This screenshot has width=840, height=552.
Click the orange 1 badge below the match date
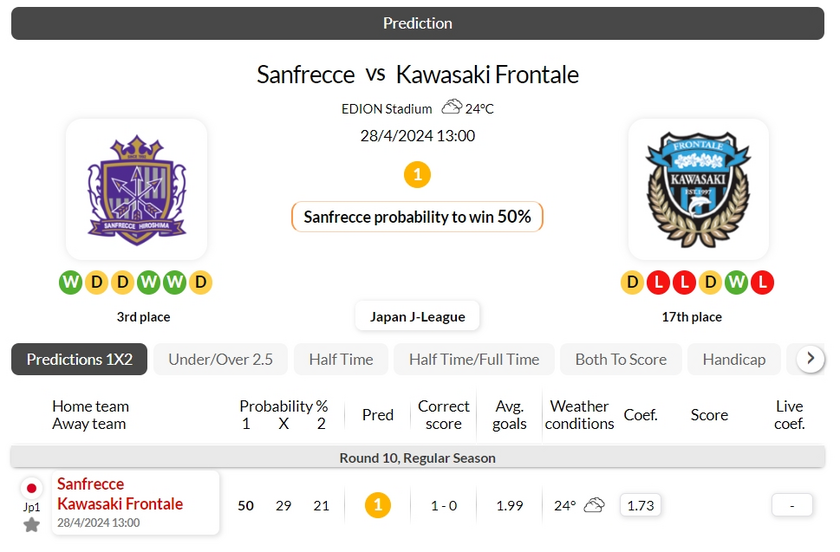tap(417, 175)
